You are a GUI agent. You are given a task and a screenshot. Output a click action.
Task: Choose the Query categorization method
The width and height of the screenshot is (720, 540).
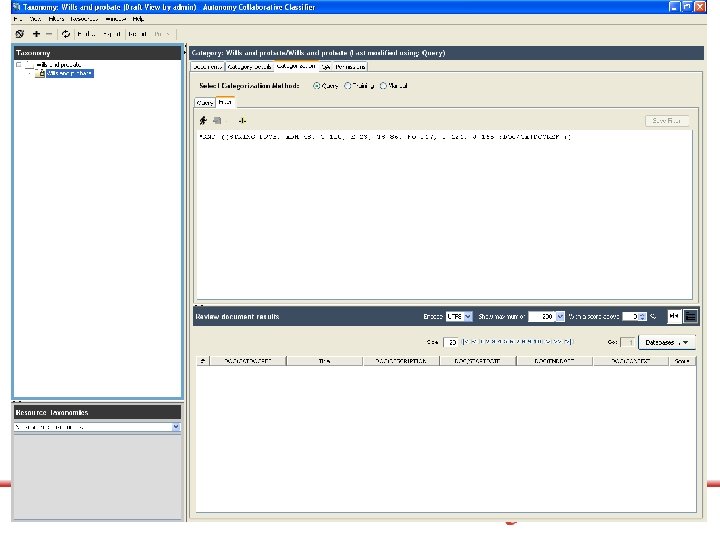click(x=316, y=86)
